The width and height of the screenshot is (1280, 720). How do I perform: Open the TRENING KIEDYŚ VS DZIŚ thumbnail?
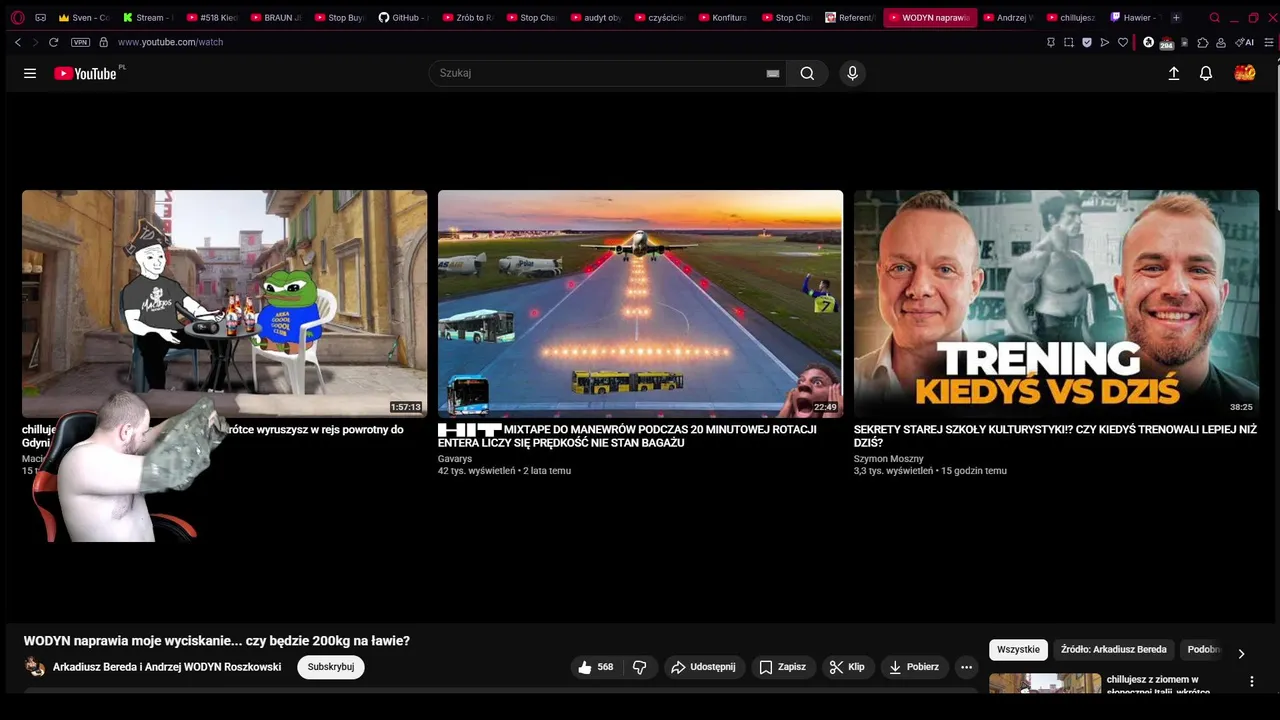tap(1056, 303)
